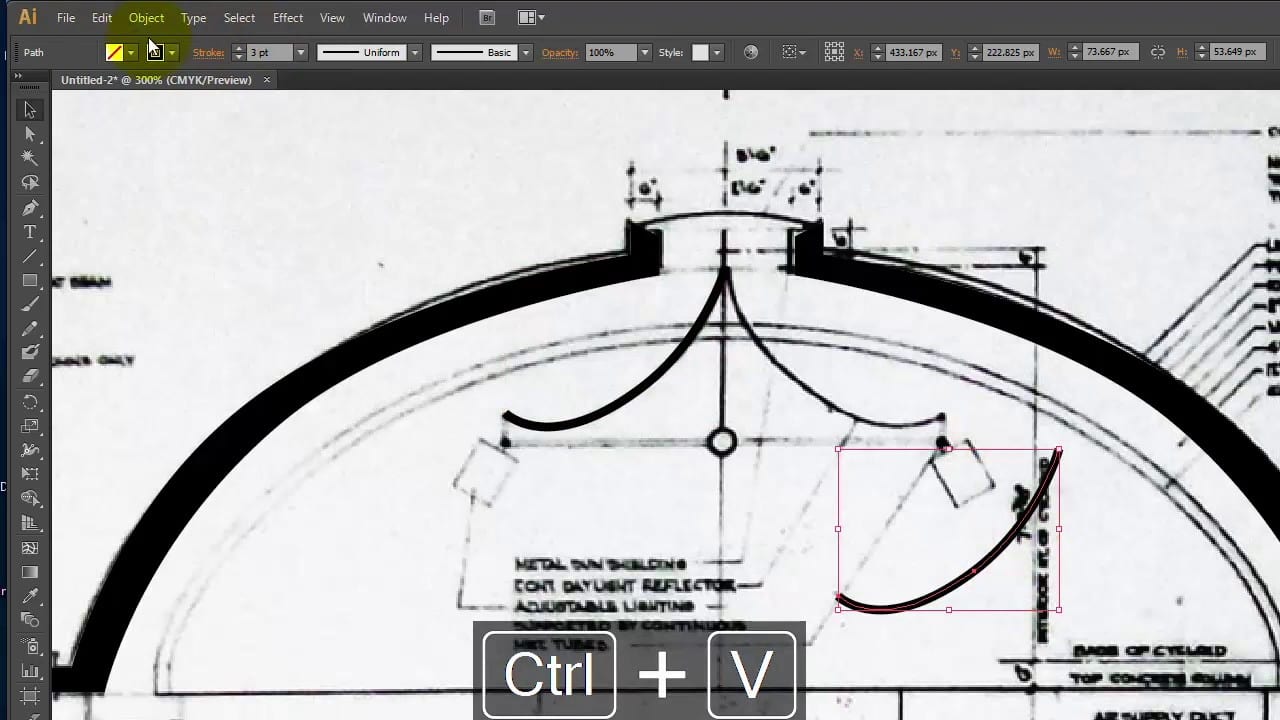The height and width of the screenshot is (720, 1280).
Task: Select the Paintbrush tool
Action: (x=30, y=305)
